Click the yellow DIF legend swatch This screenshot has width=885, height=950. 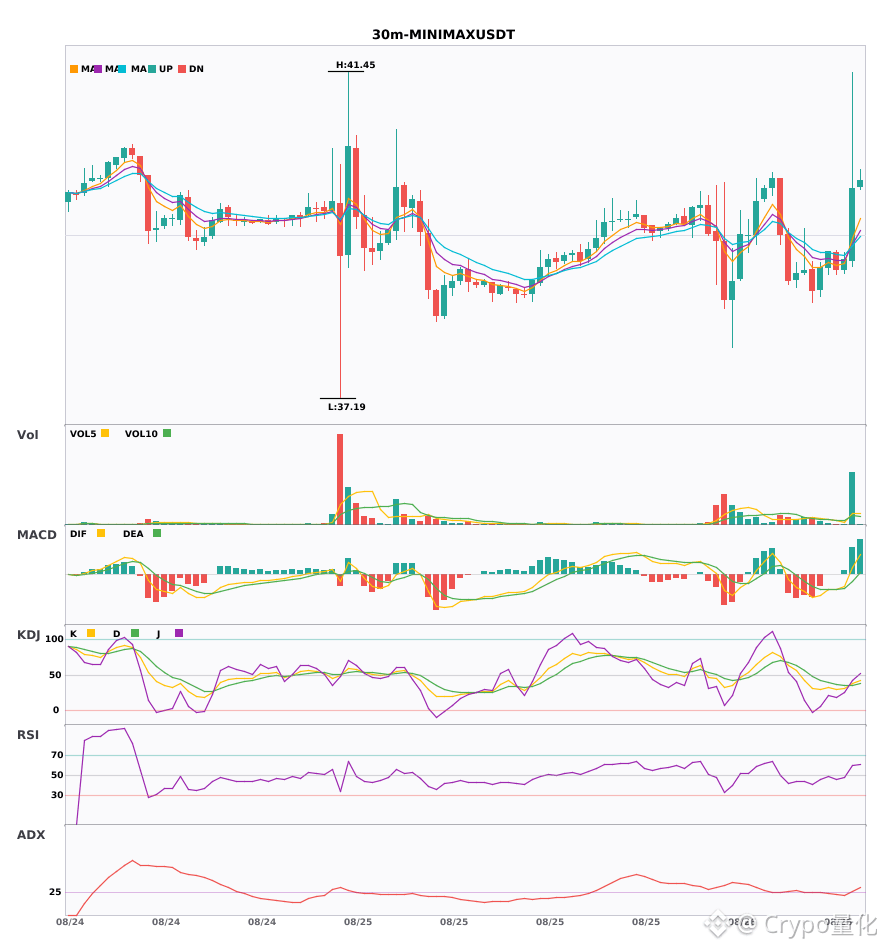101,533
